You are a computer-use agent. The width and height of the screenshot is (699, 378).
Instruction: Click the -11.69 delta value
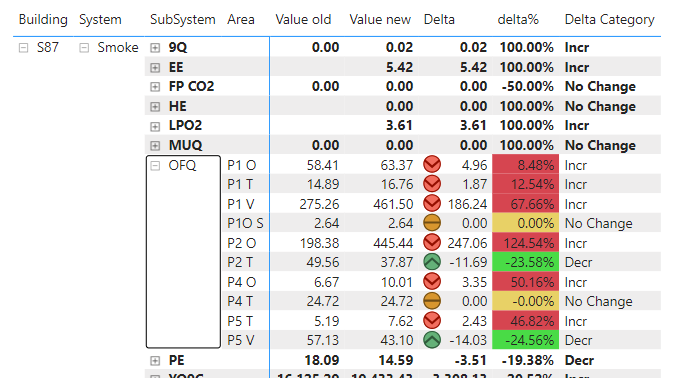click(x=468, y=263)
